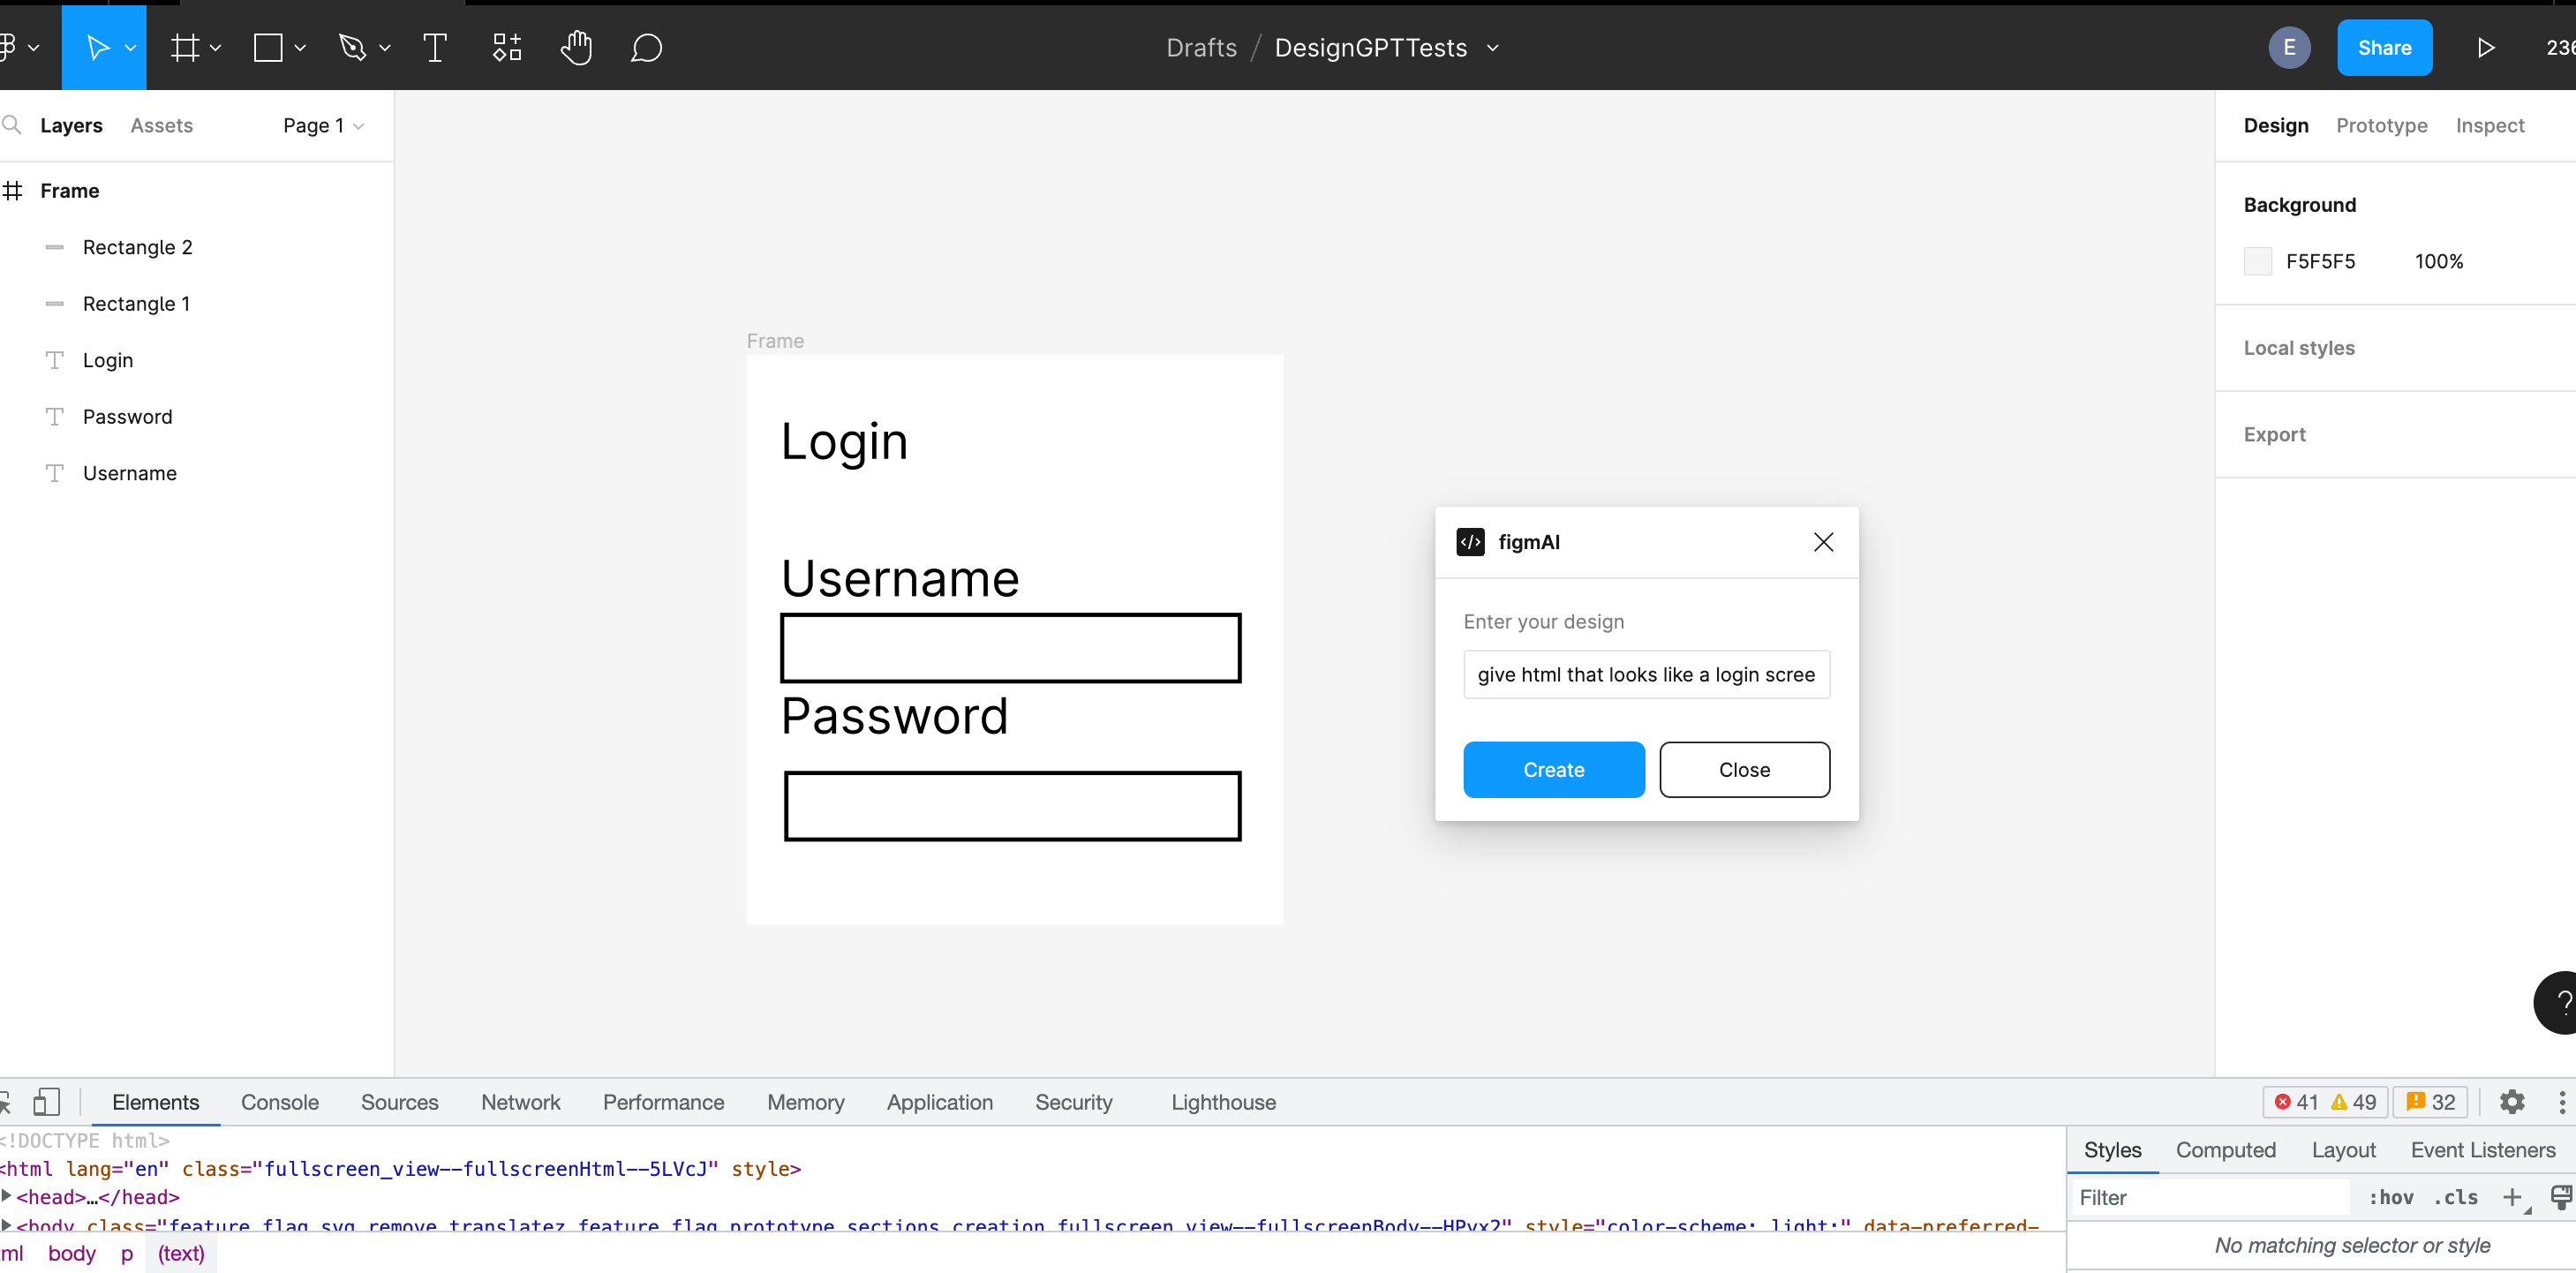Select the Pen tool
Viewport: 2576px width, 1273px height.
[352, 47]
